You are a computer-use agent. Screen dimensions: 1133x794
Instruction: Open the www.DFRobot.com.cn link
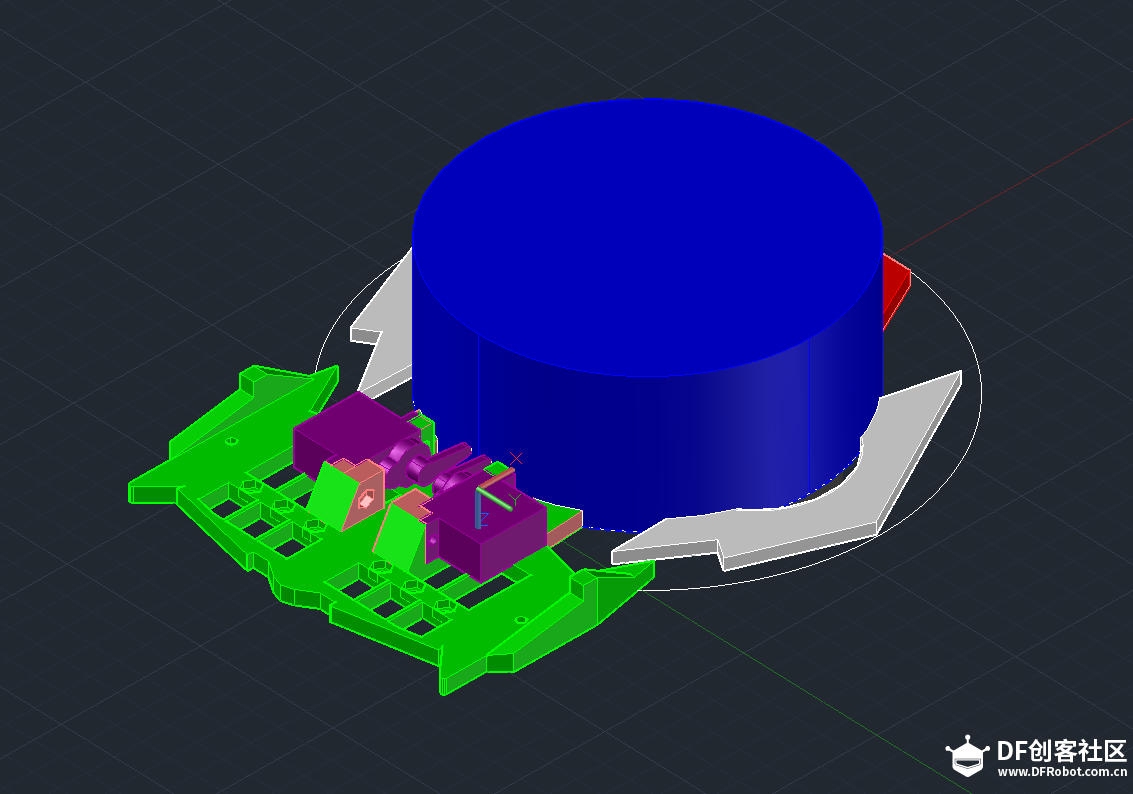(x=1062, y=772)
